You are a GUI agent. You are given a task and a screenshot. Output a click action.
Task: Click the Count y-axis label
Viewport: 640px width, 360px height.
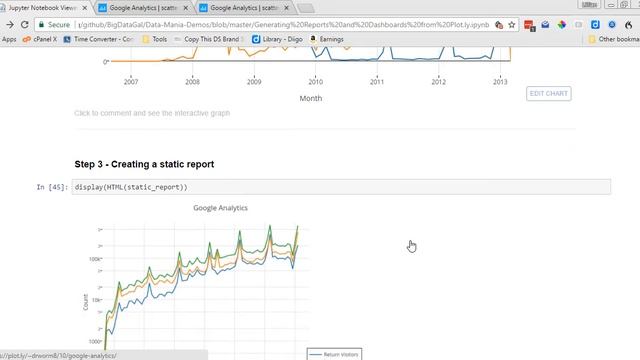[x=86, y=302]
